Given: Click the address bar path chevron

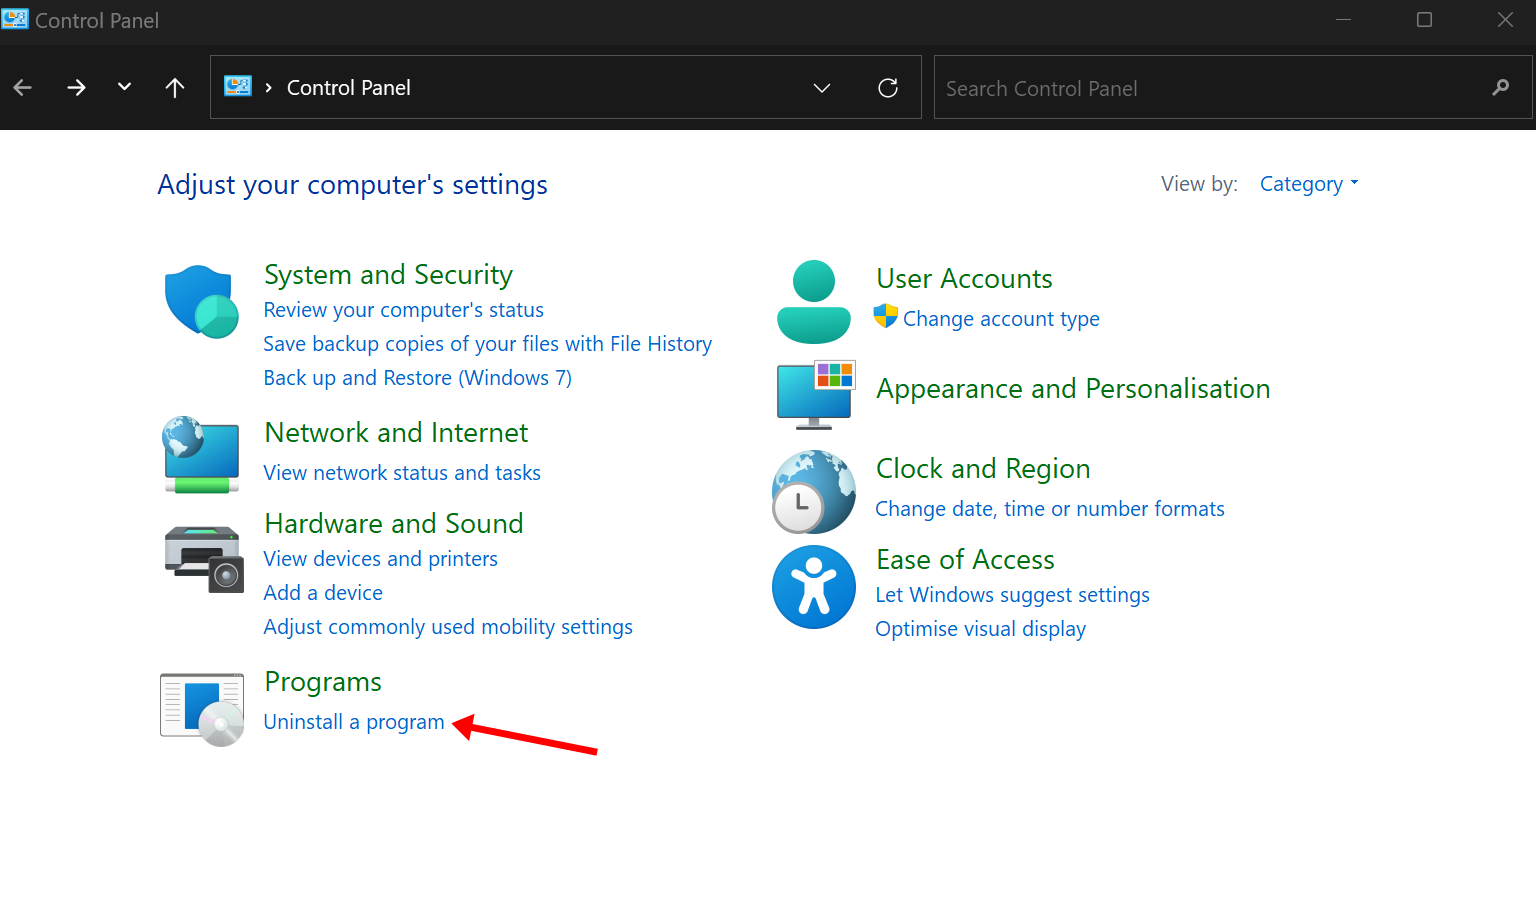Looking at the screenshot, I should point(269,88).
